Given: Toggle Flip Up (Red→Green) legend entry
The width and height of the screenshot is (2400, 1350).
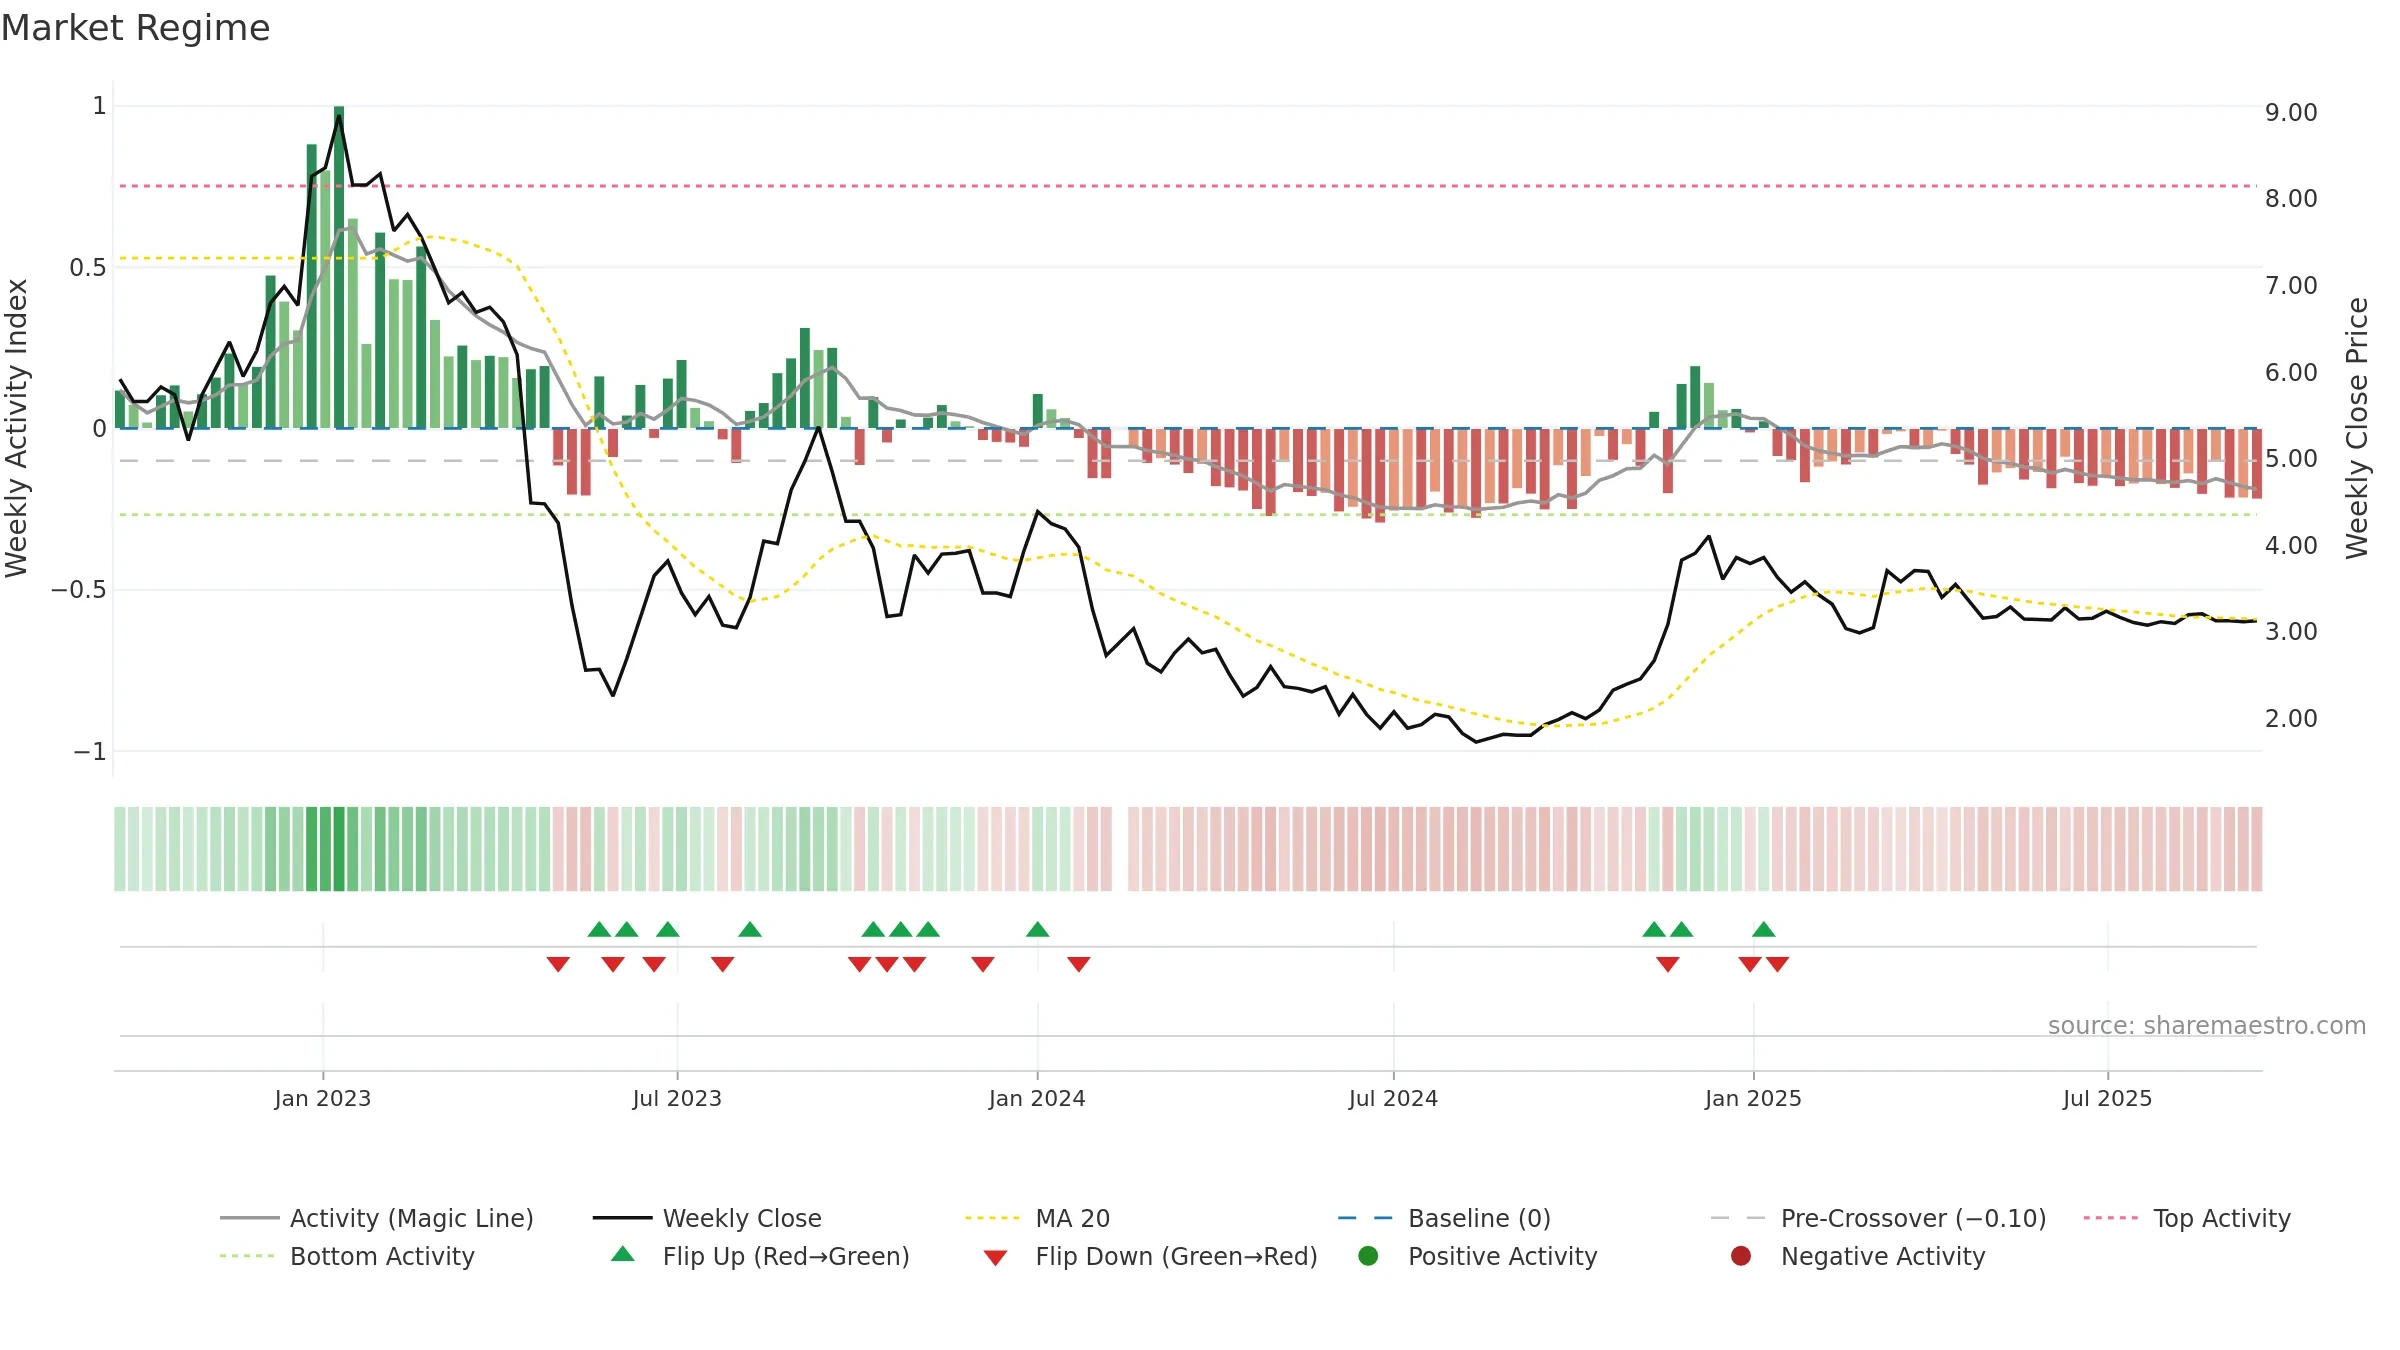Looking at the screenshot, I should 760,1256.
